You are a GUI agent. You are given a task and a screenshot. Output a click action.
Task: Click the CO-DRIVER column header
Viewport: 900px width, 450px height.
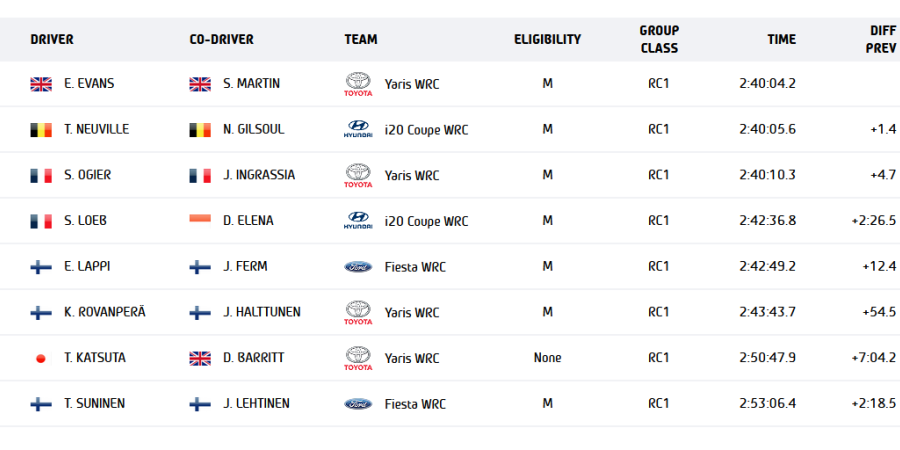[x=221, y=40]
